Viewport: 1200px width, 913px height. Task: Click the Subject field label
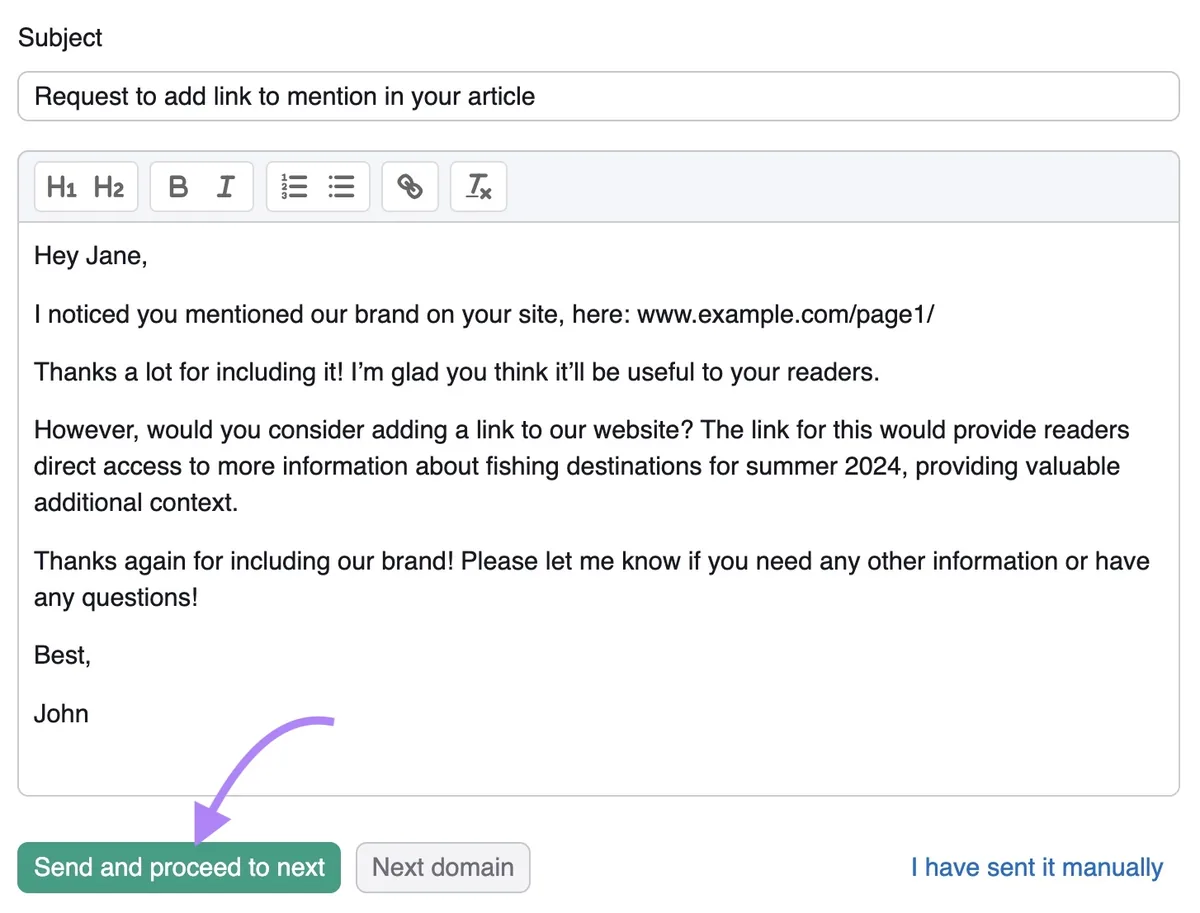click(x=60, y=38)
